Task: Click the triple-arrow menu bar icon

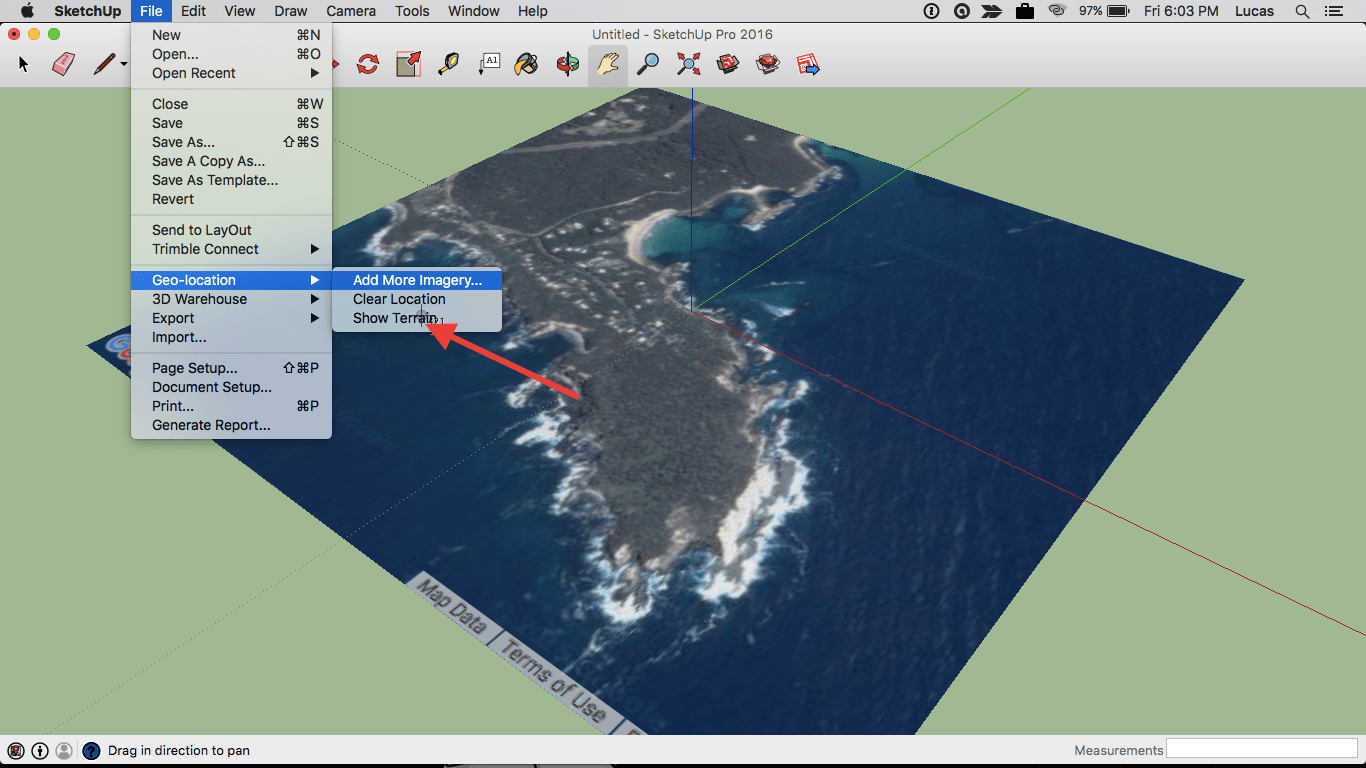Action: [992, 11]
